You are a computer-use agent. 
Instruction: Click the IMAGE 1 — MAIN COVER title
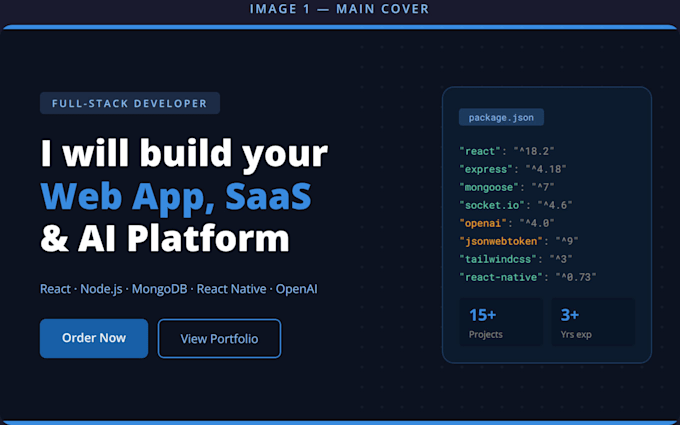pos(339,9)
